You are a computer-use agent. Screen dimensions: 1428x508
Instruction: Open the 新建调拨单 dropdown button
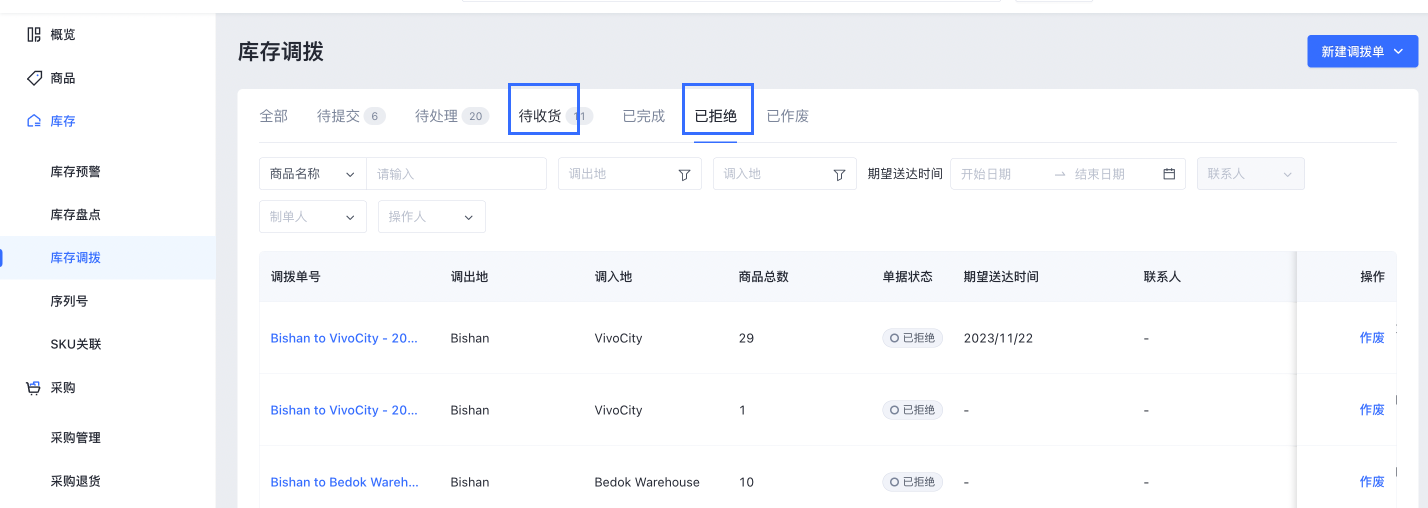[1362, 52]
